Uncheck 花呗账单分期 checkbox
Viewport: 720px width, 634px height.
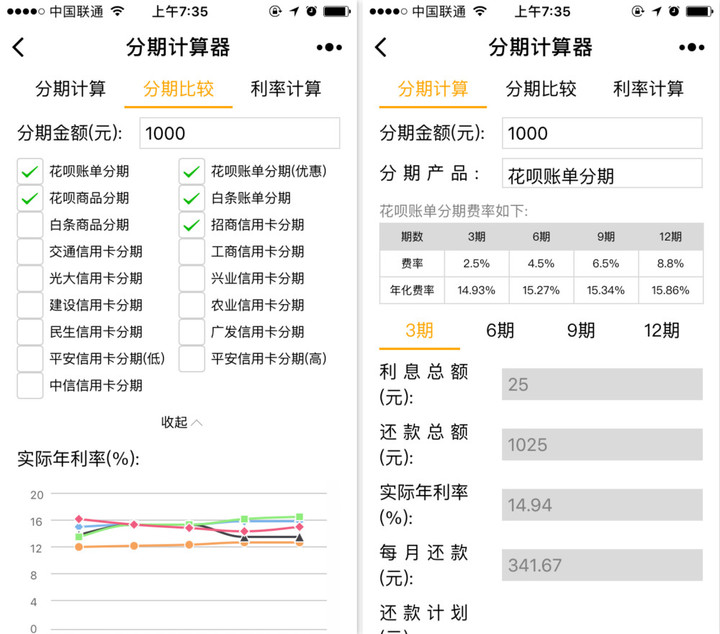tap(30, 172)
